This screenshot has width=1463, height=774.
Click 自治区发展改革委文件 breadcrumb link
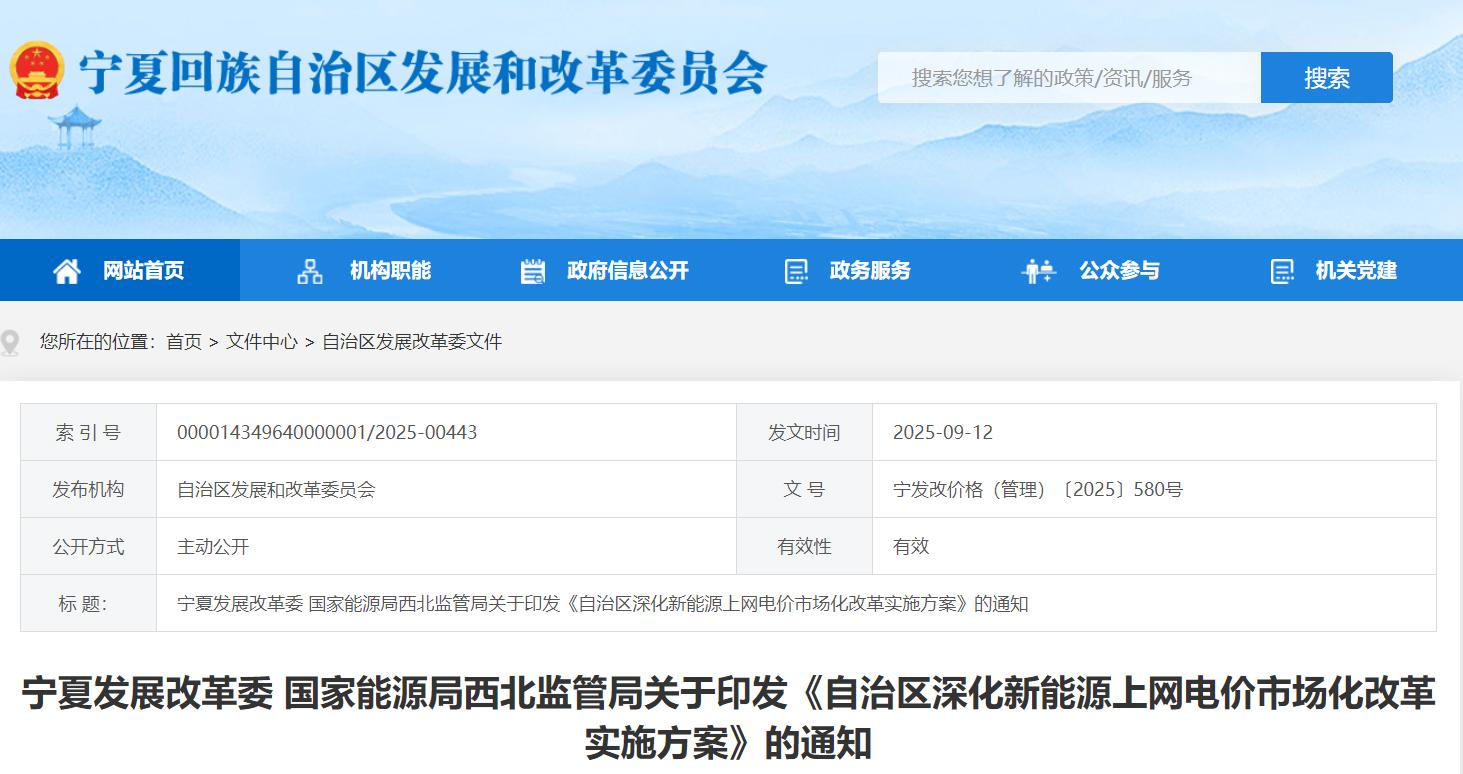(x=412, y=342)
